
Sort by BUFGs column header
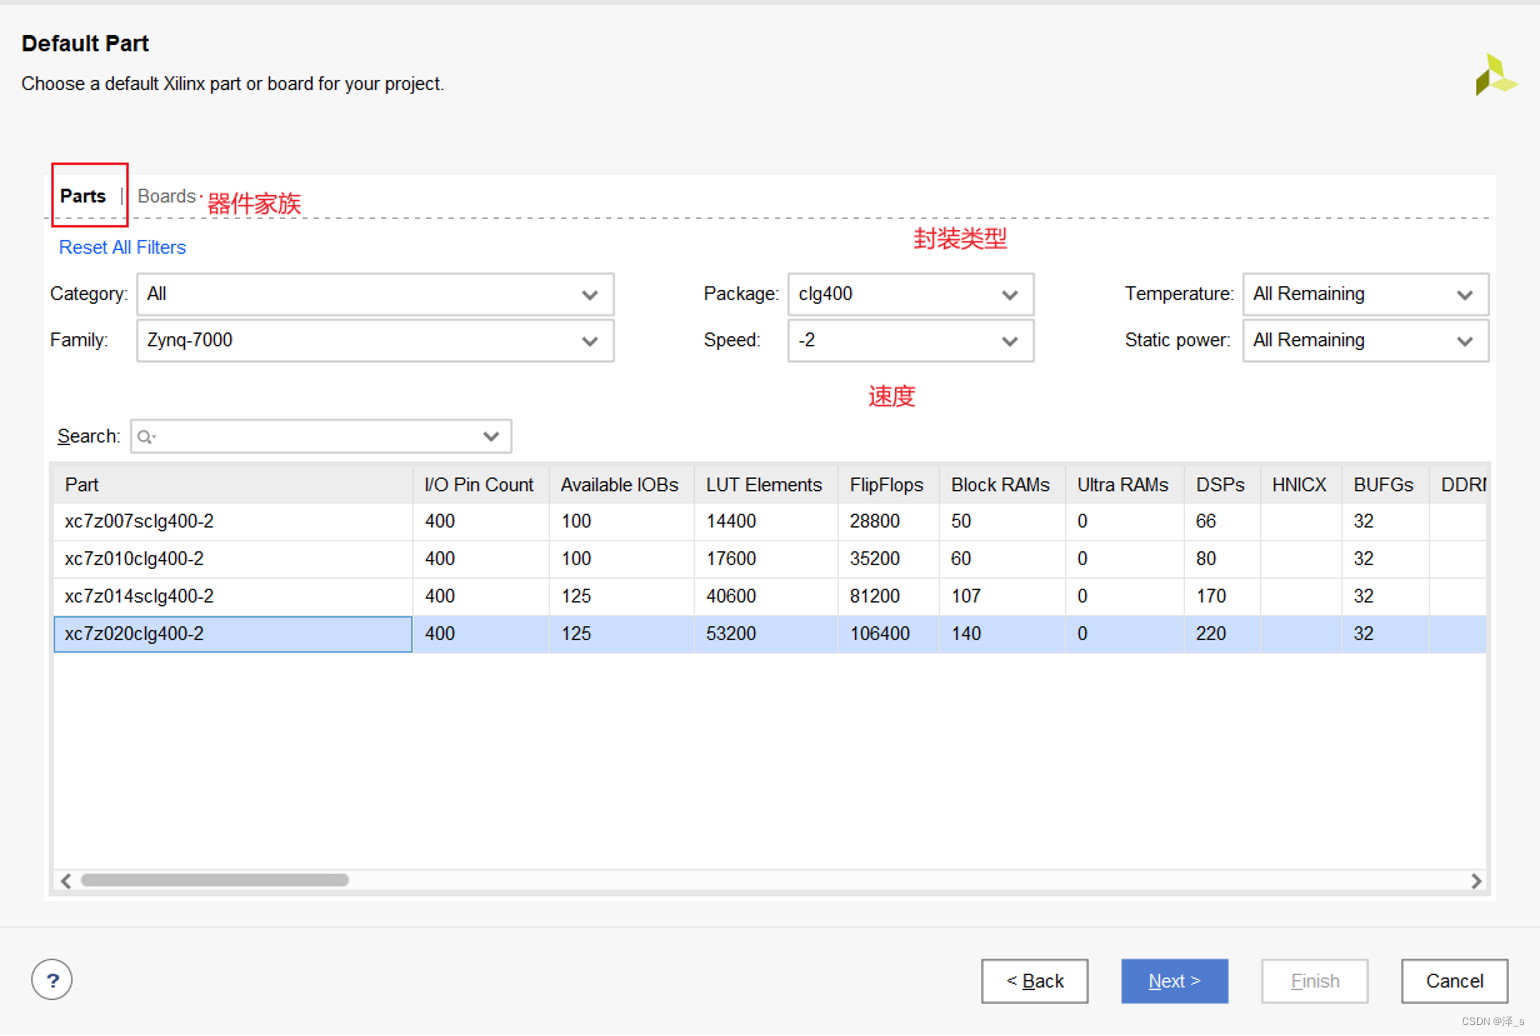(x=1384, y=485)
